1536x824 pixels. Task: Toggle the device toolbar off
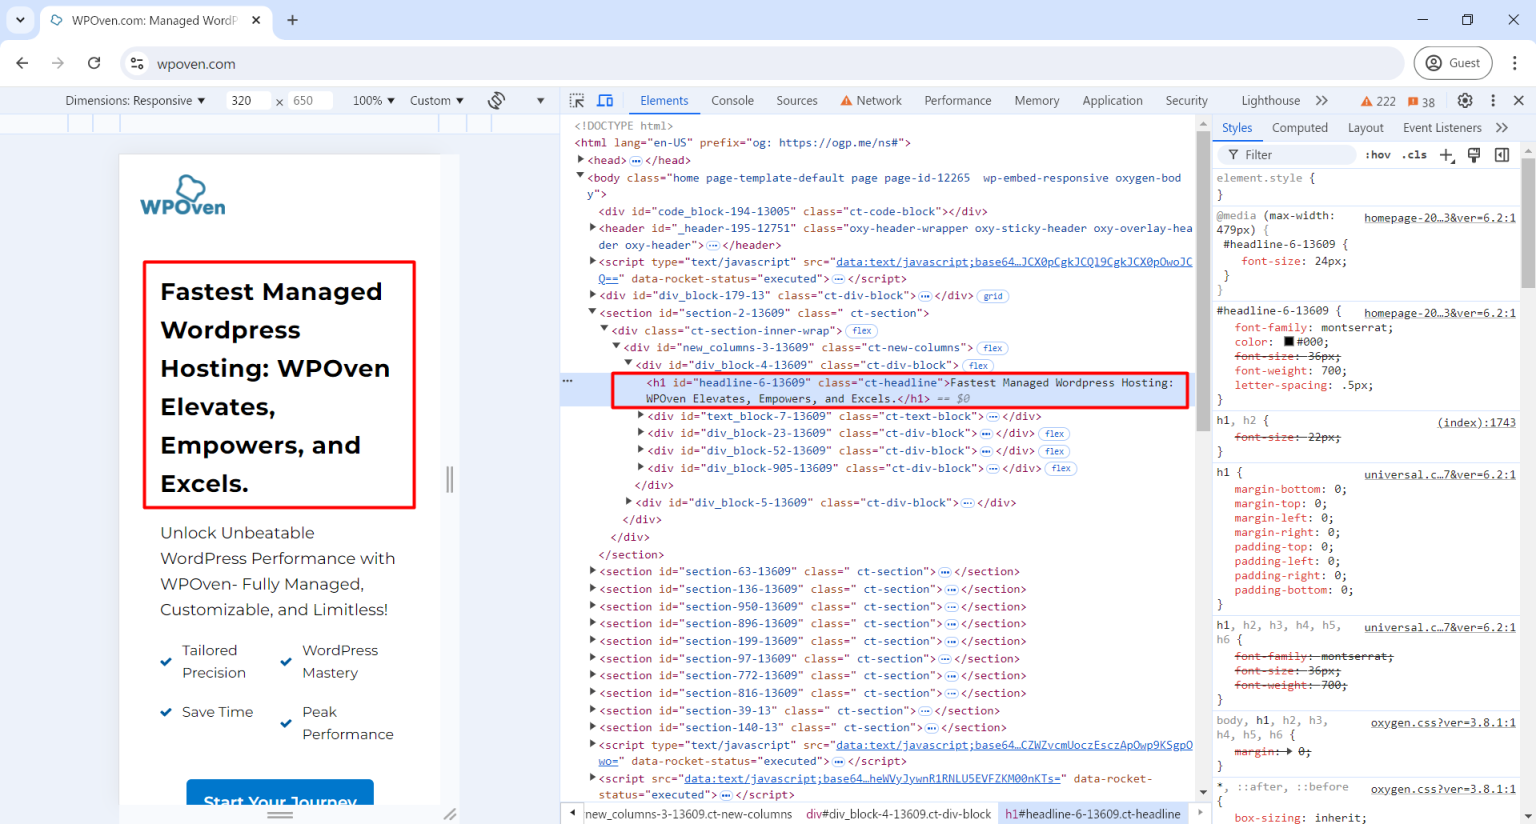click(x=605, y=100)
